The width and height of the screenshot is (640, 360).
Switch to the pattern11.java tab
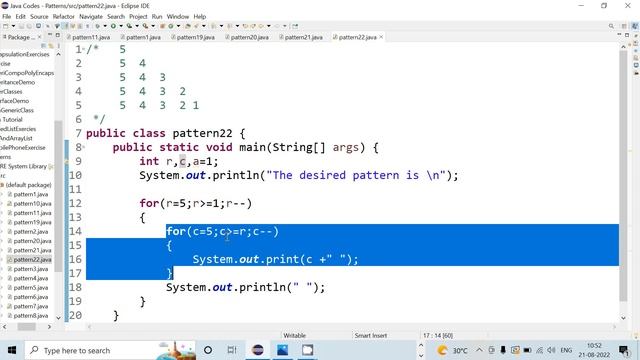pos(88,37)
